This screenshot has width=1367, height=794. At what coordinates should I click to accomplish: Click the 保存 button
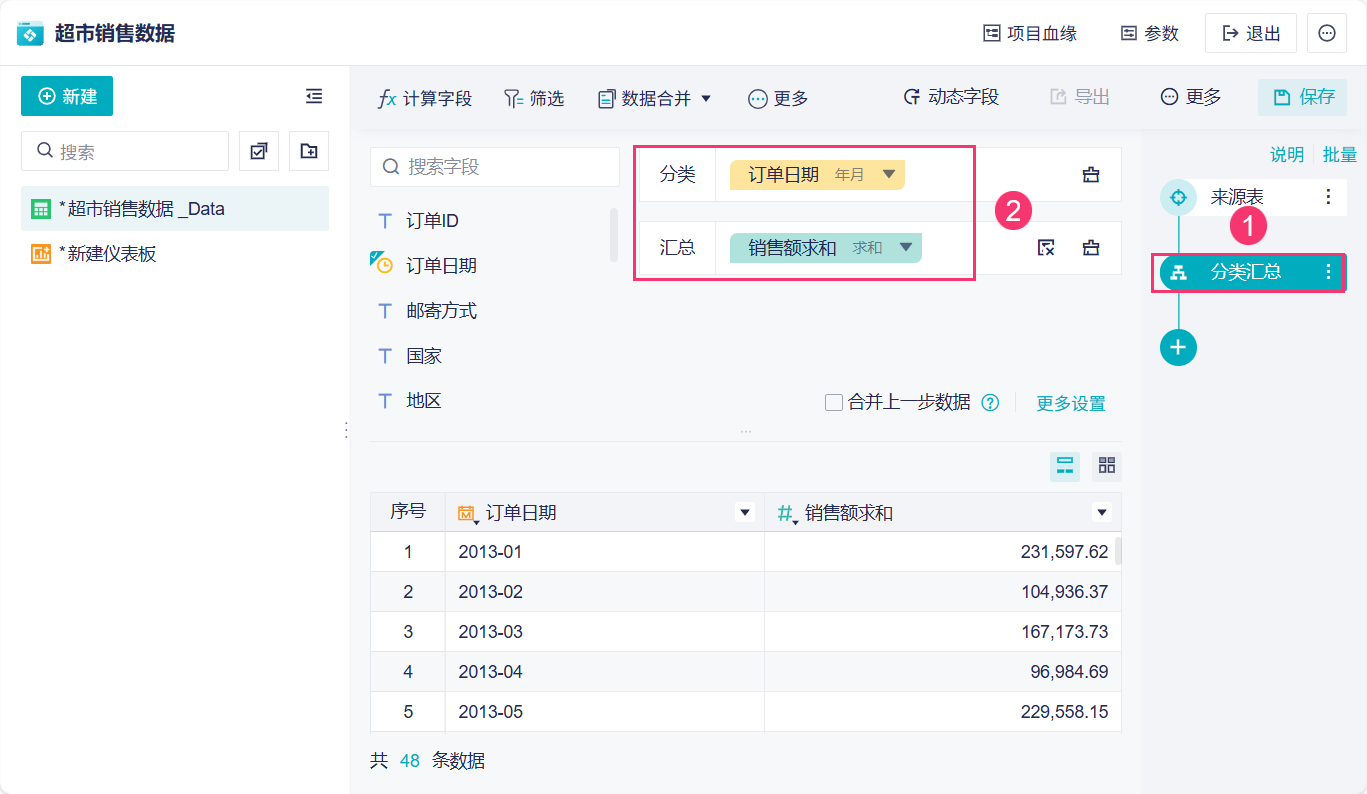tap(1302, 97)
